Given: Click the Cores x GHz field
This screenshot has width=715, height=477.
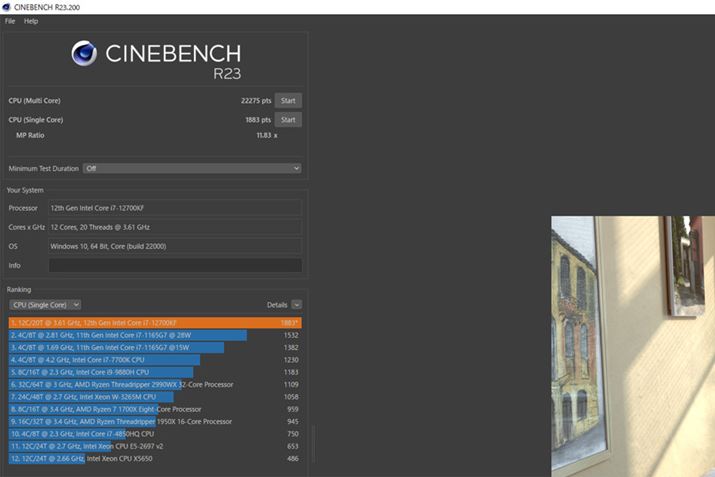Looking at the screenshot, I should click(x=175, y=227).
